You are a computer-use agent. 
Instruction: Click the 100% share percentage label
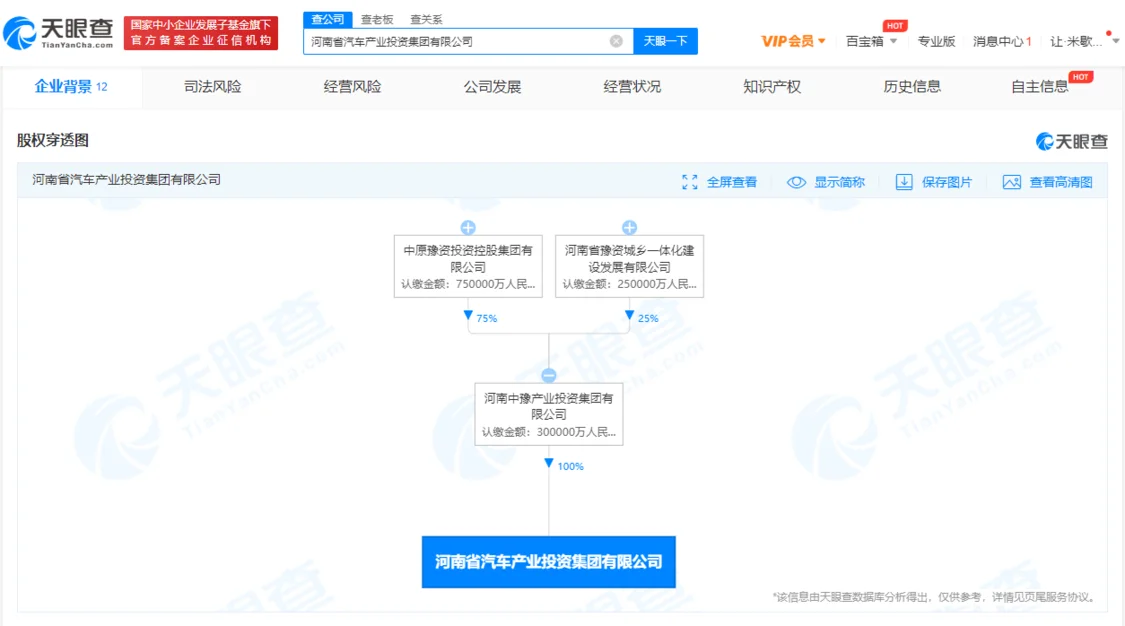click(570, 466)
